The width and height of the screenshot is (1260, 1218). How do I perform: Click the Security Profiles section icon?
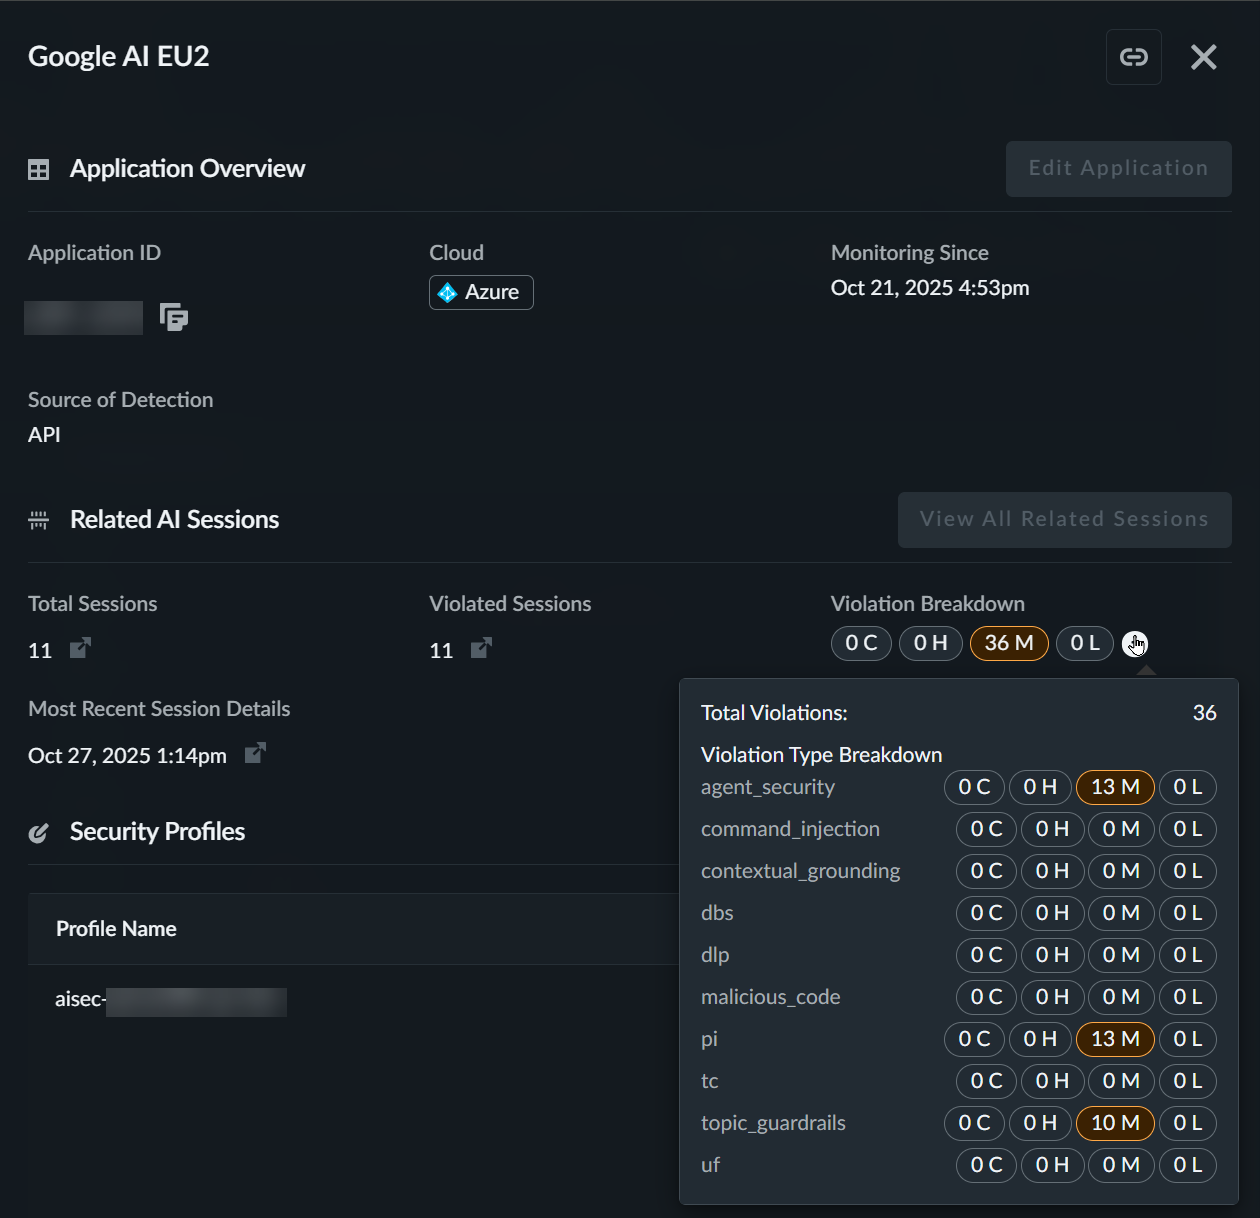tap(39, 832)
